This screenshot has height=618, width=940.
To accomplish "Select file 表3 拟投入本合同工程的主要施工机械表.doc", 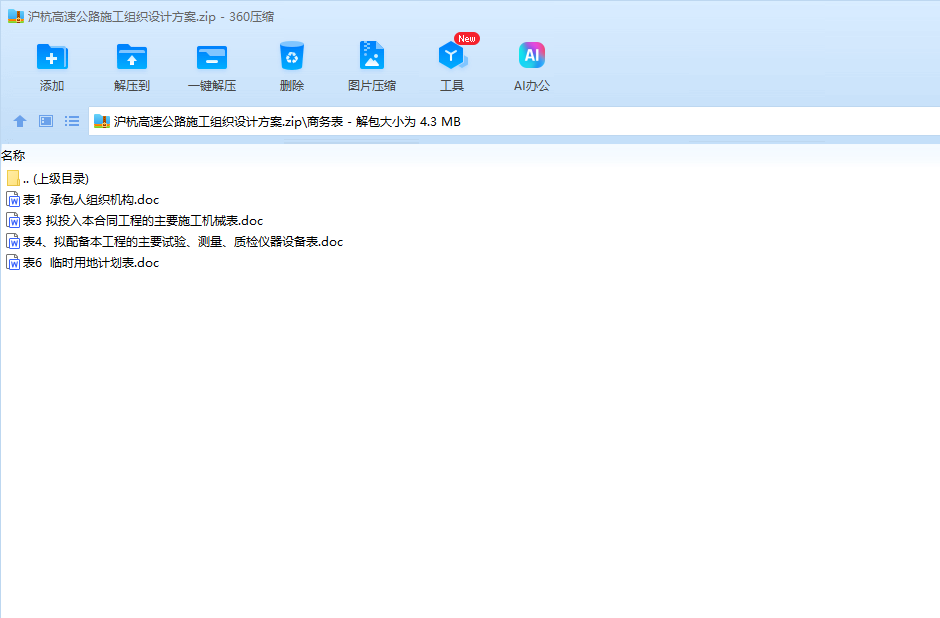I will [x=135, y=221].
